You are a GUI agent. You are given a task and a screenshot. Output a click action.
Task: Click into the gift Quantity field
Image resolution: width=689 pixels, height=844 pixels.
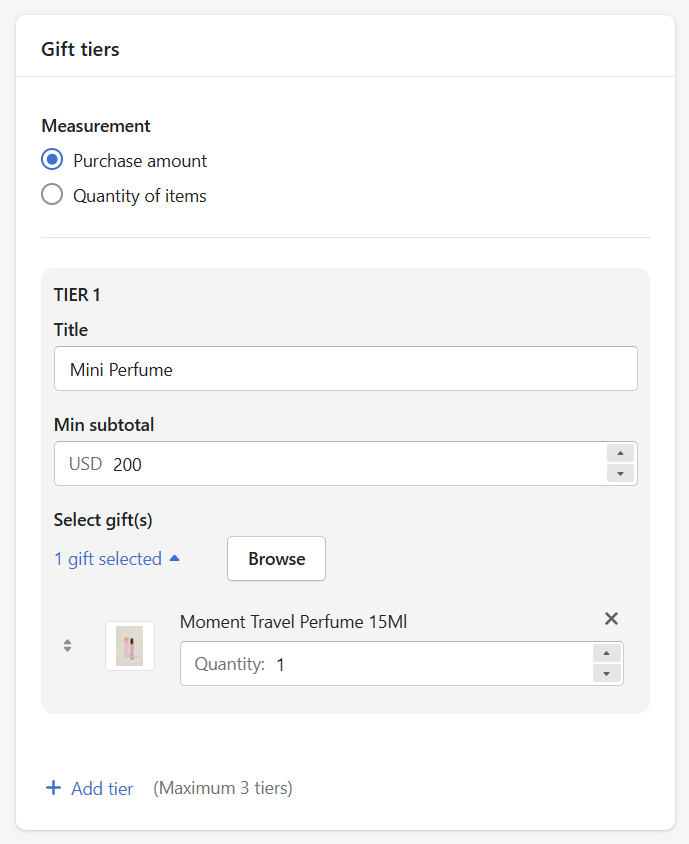pyautogui.click(x=387, y=664)
